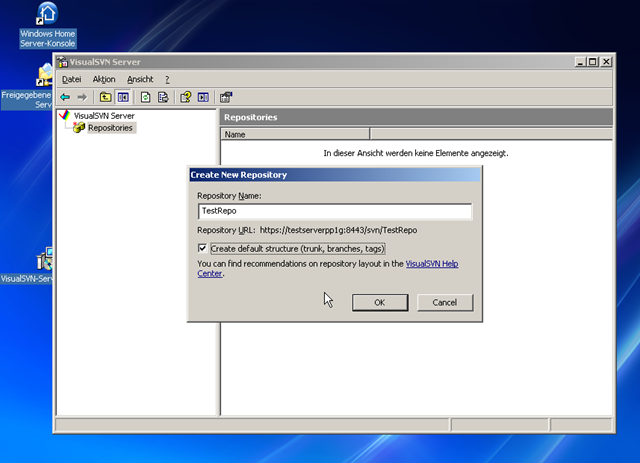Click 'In dieser Ansicht werden keine Elemente angezeigt' text
This screenshot has height=463, width=640.
point(416,153)
